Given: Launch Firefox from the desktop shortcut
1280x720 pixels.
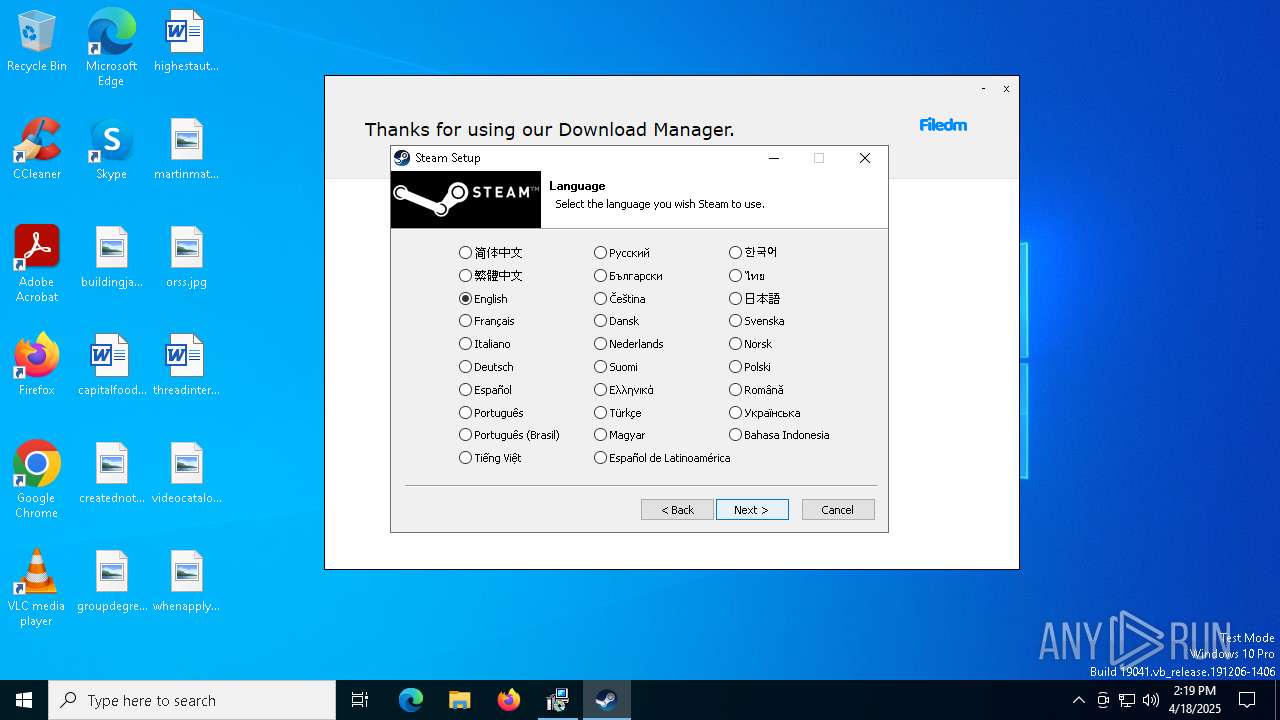Looking at the screenshot, I should pos(37,366).
